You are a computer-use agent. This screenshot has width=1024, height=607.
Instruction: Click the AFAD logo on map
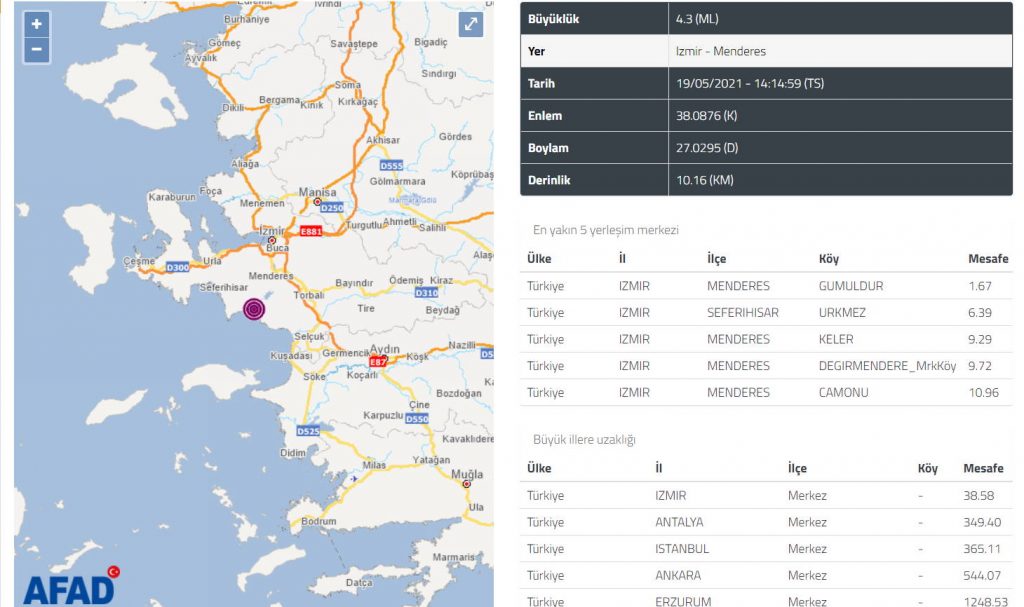pos(70,586)
